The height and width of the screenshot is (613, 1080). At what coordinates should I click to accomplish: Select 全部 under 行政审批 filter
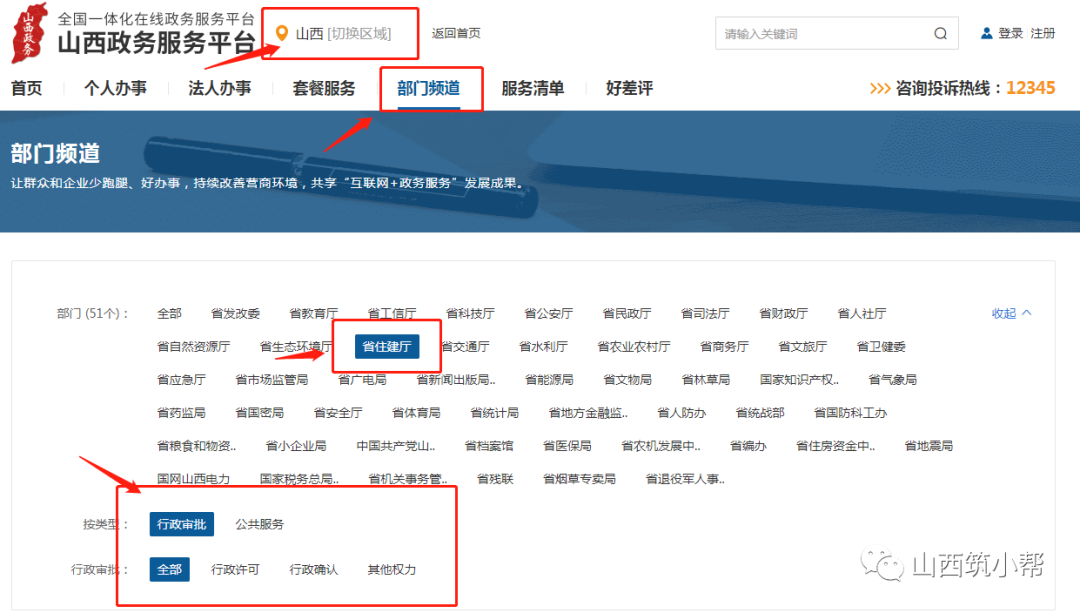click(x=169, y=569)
